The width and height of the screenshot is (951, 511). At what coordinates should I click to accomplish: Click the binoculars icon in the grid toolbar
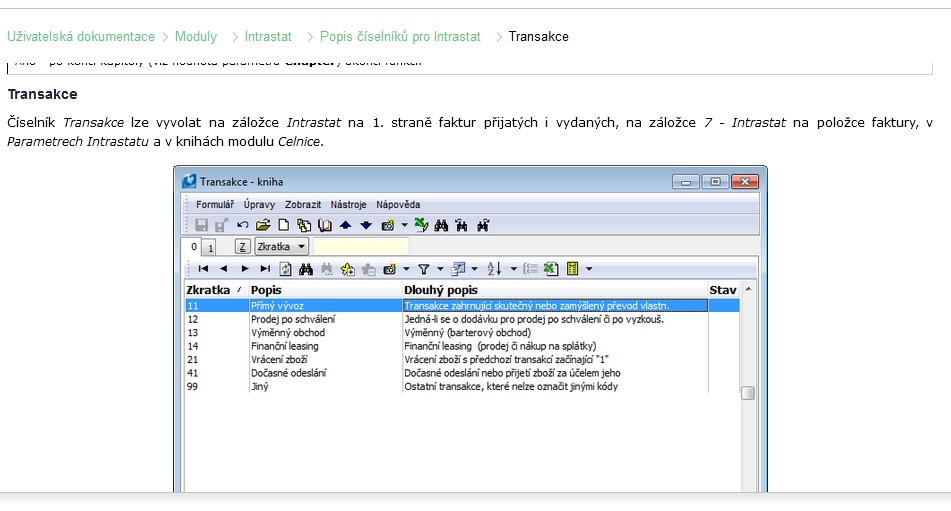point(306,269)
